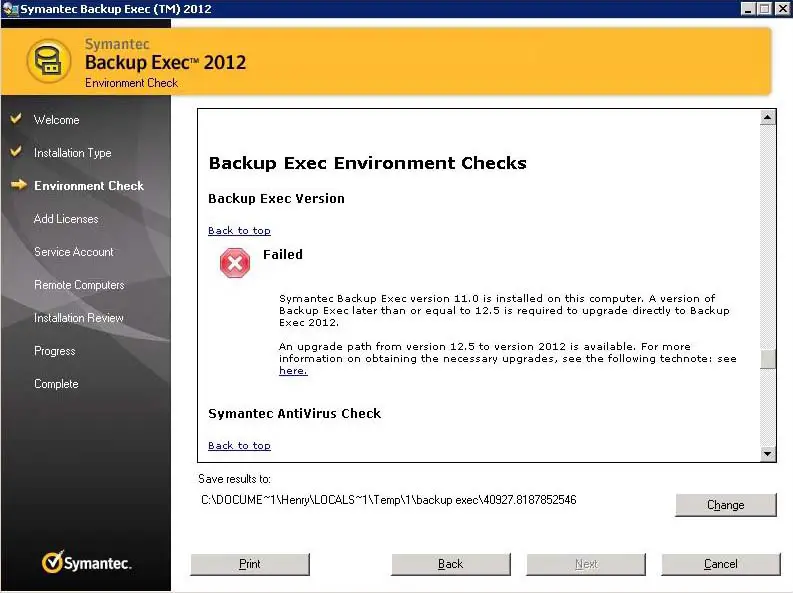Minimize the Backup Exec installer window
The width and height of the screenshot is (793, 593).
pyautogui.click(x=748, y=9)
